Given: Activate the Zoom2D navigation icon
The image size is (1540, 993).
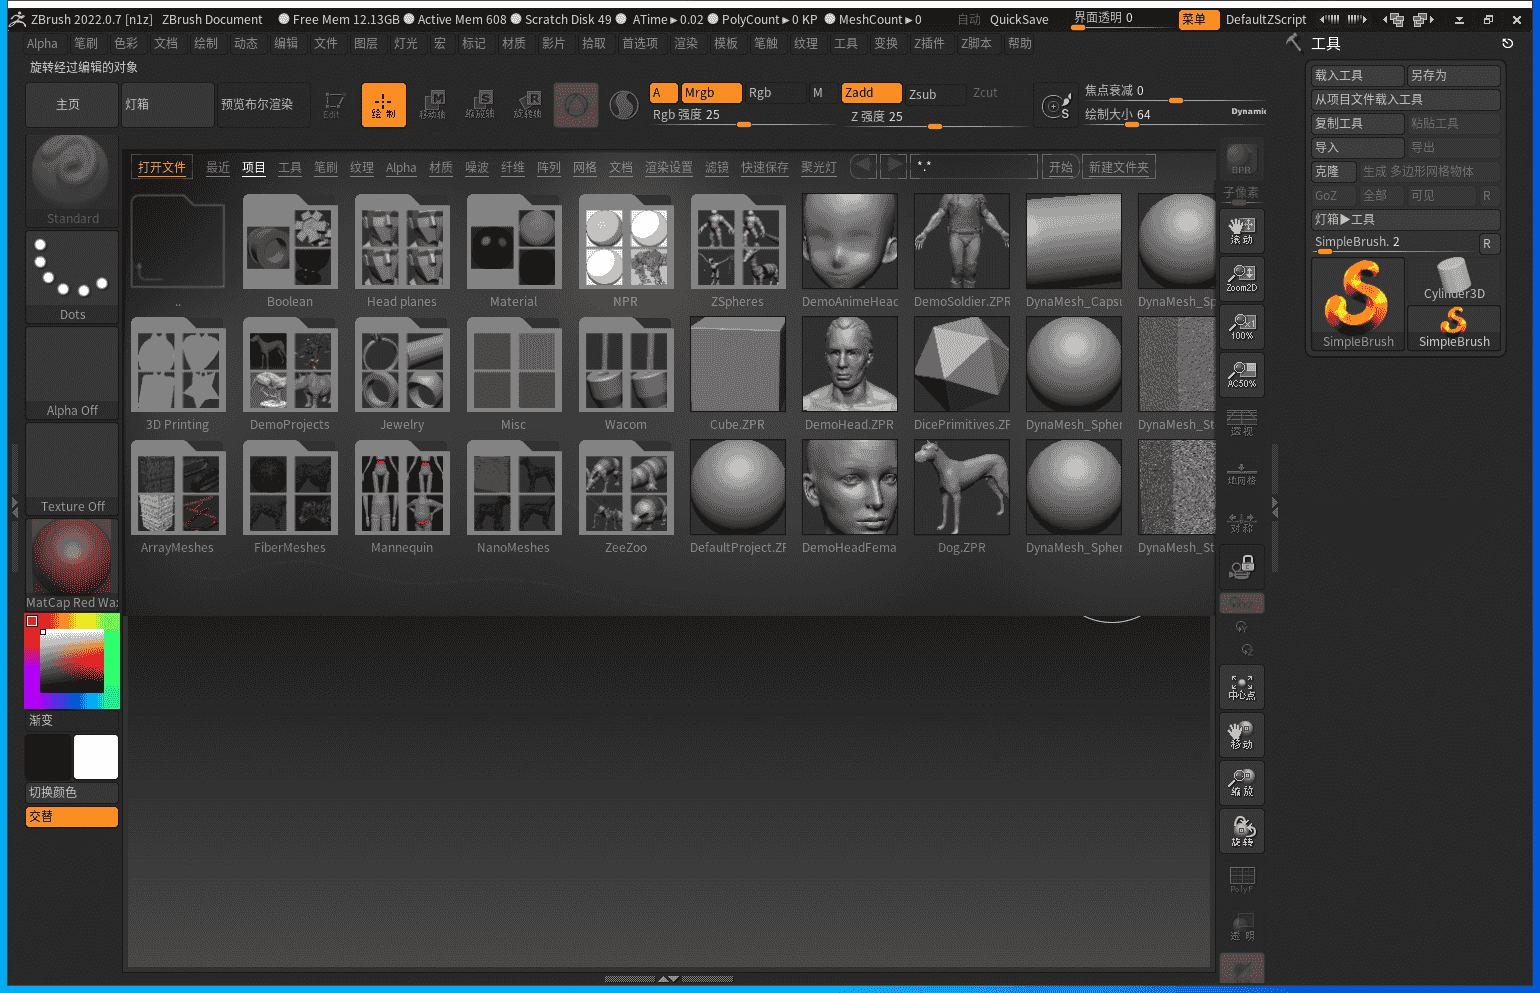Looking at the screenshot, I should pos(1241,278).
